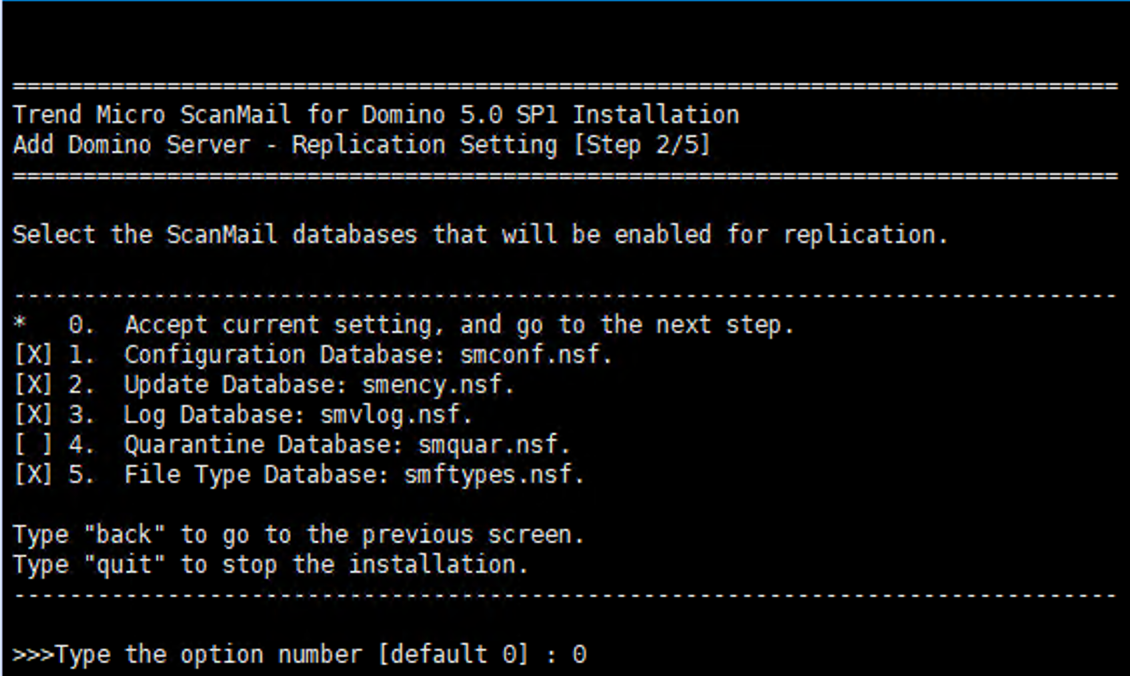Viewport: 1130px width, 676px height.
Task: Click the typed 0 after the prompt colon
Action: coord(579,656)
